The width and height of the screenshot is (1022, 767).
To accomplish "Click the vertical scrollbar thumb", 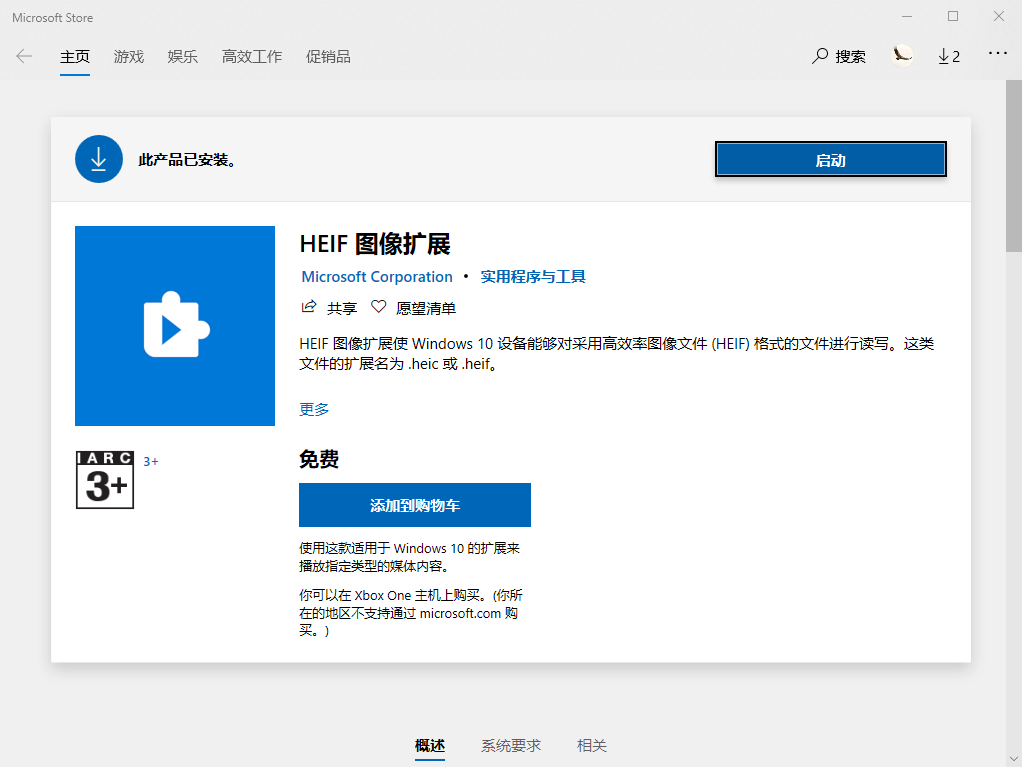I will click(x=1014, y=166).
